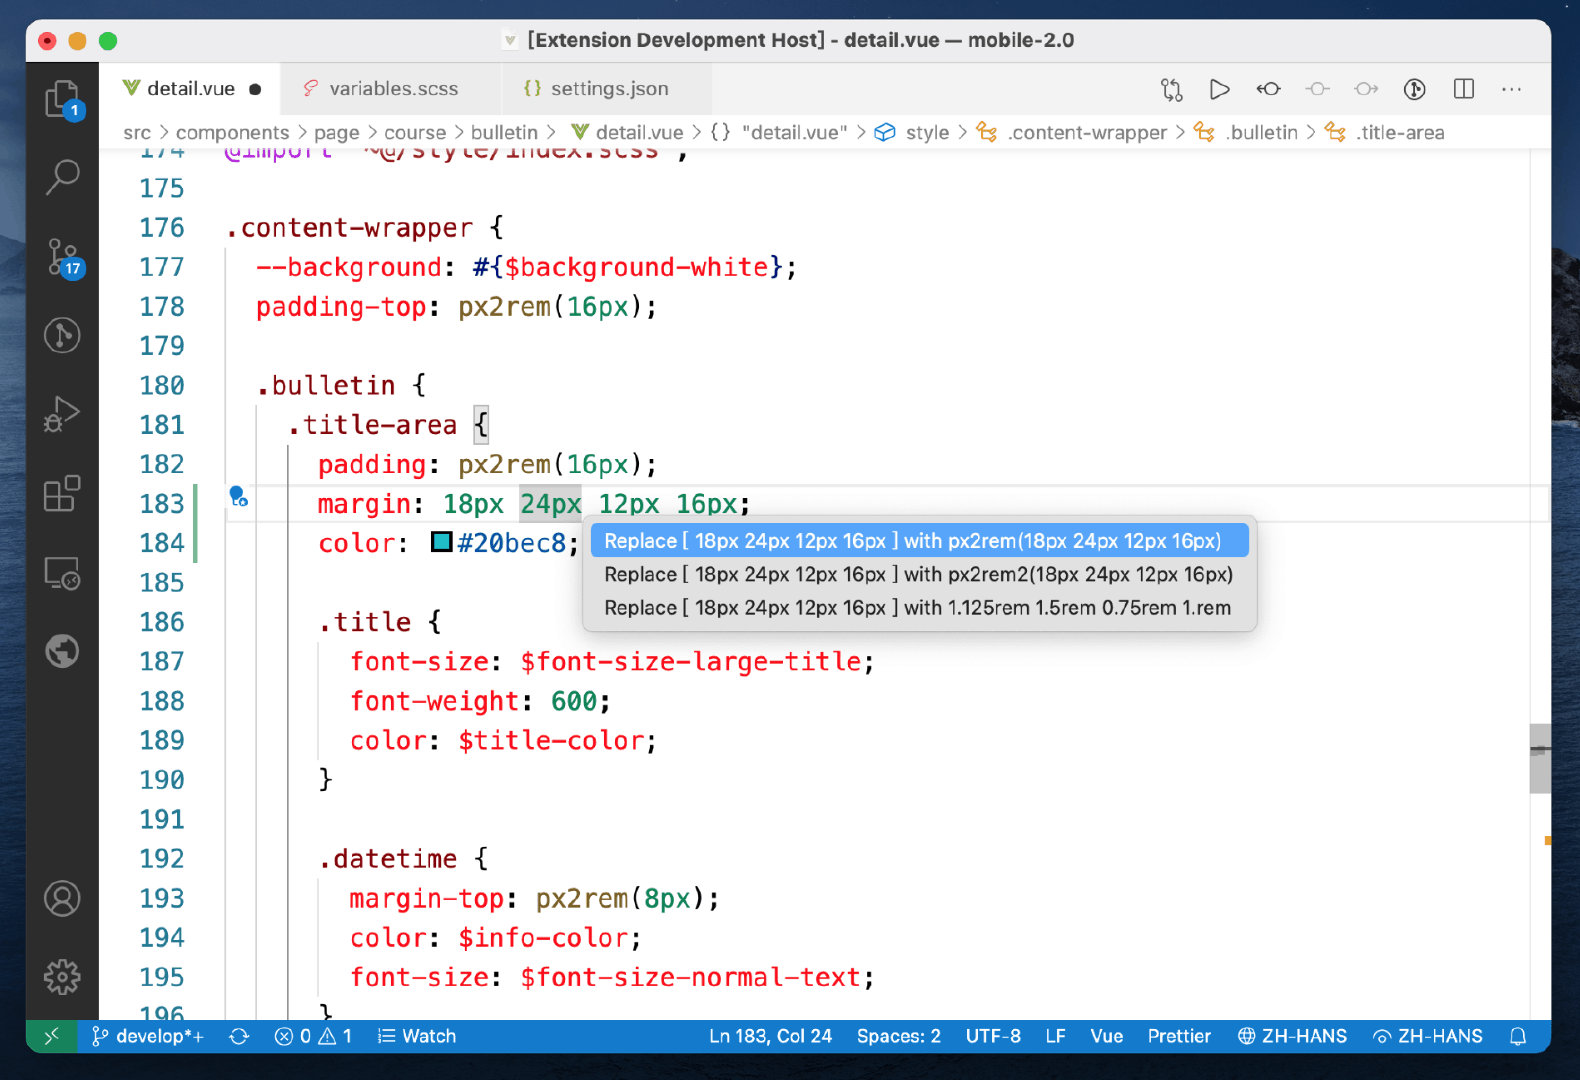Switch to the variables.scss tab
Screen dimensions: 1580x1080
pos(391,89)
